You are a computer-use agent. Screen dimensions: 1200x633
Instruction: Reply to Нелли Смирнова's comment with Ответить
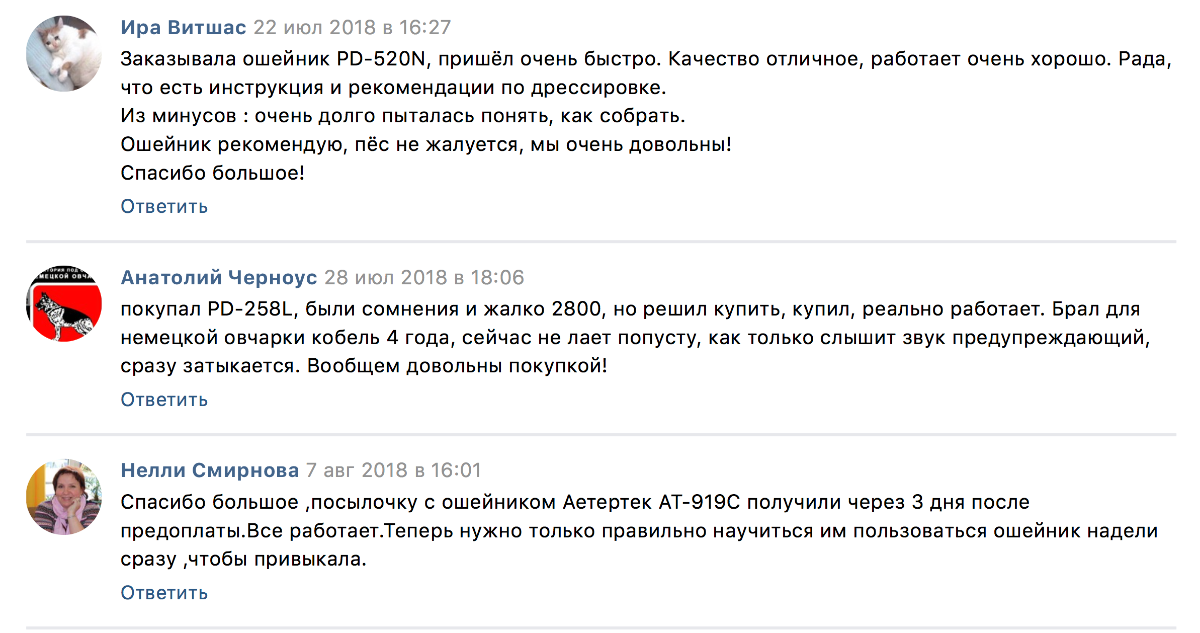coord(164,592)
